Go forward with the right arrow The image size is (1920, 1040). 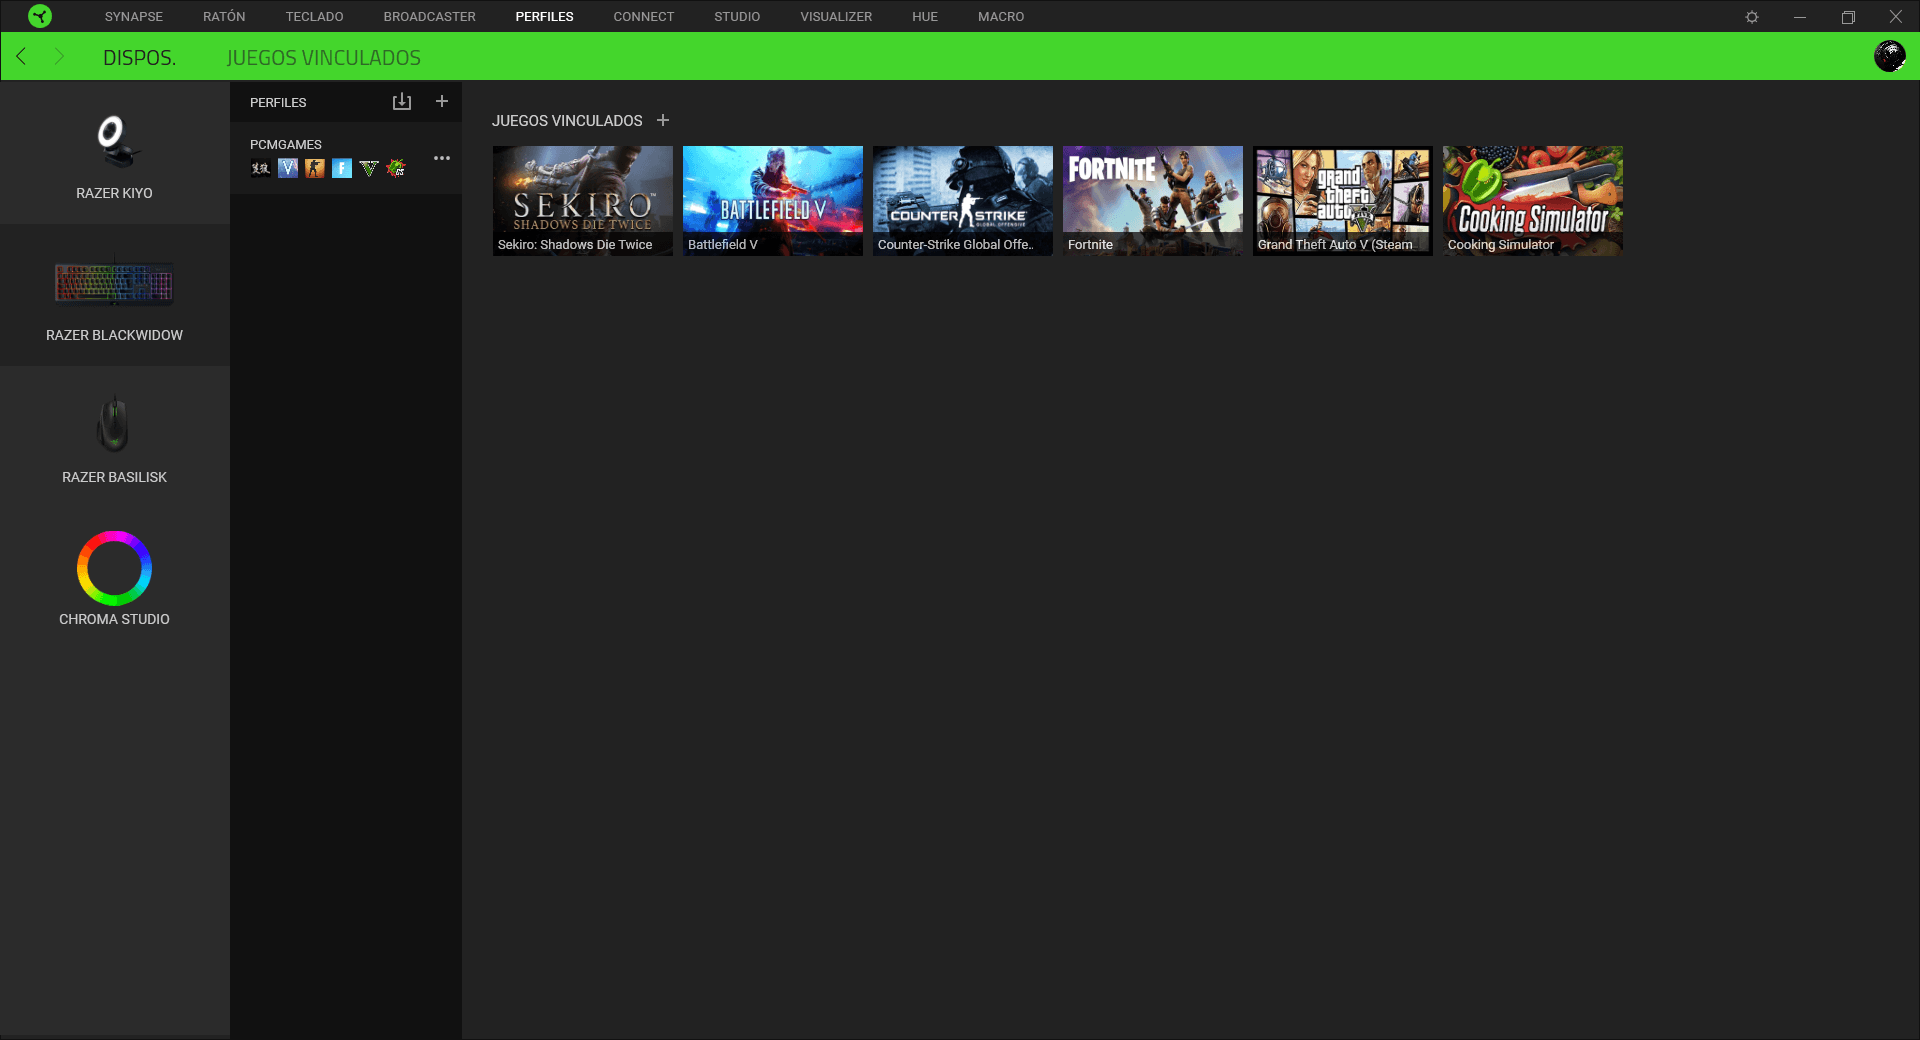coord(59,56)
